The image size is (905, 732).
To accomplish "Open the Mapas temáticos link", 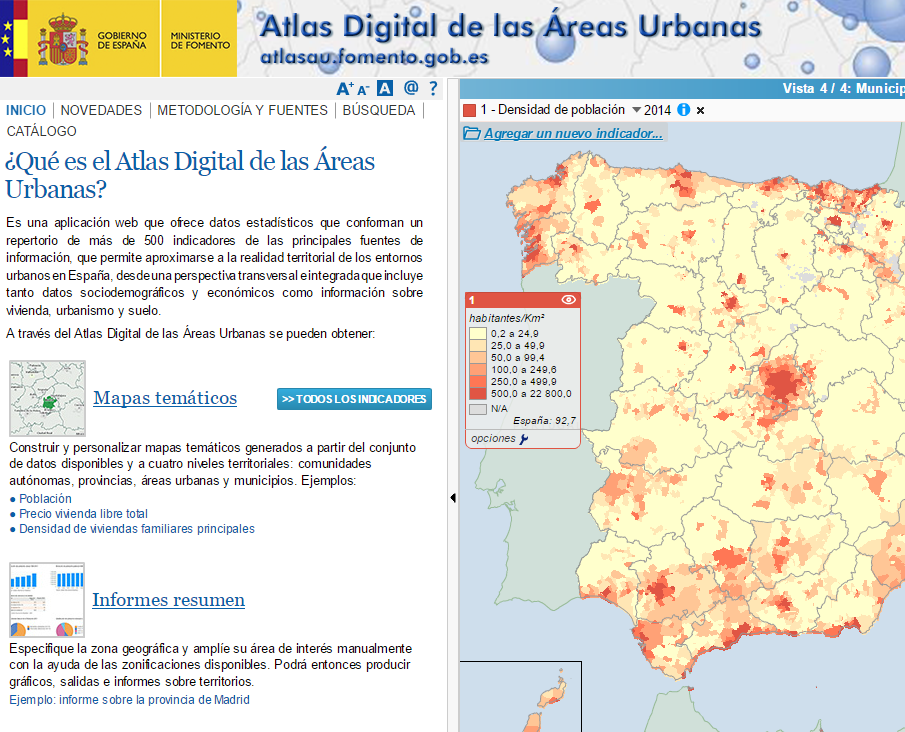I will [x=165, y=398].
